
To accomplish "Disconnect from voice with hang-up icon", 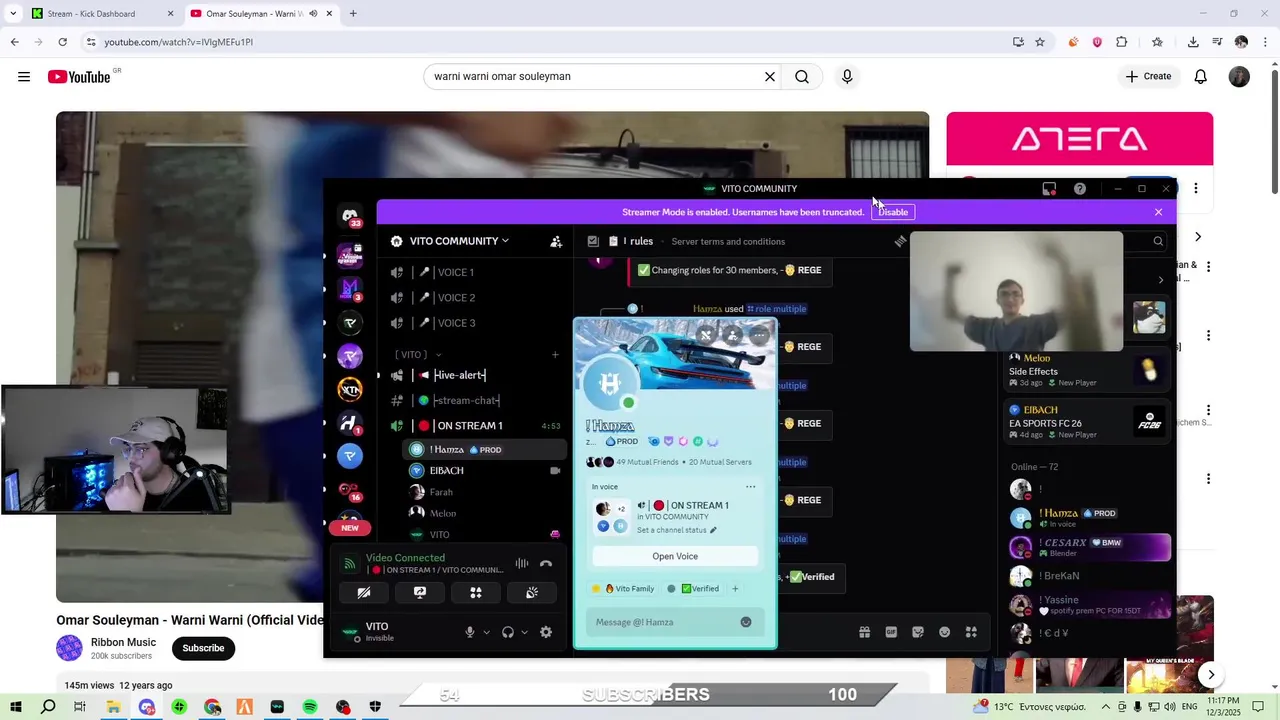I will 546,564.
